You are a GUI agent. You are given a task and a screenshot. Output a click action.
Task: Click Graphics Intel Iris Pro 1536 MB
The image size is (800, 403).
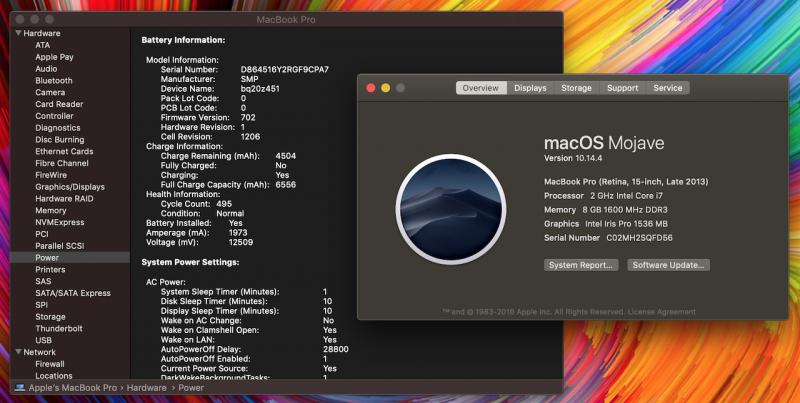coord(606,224)
